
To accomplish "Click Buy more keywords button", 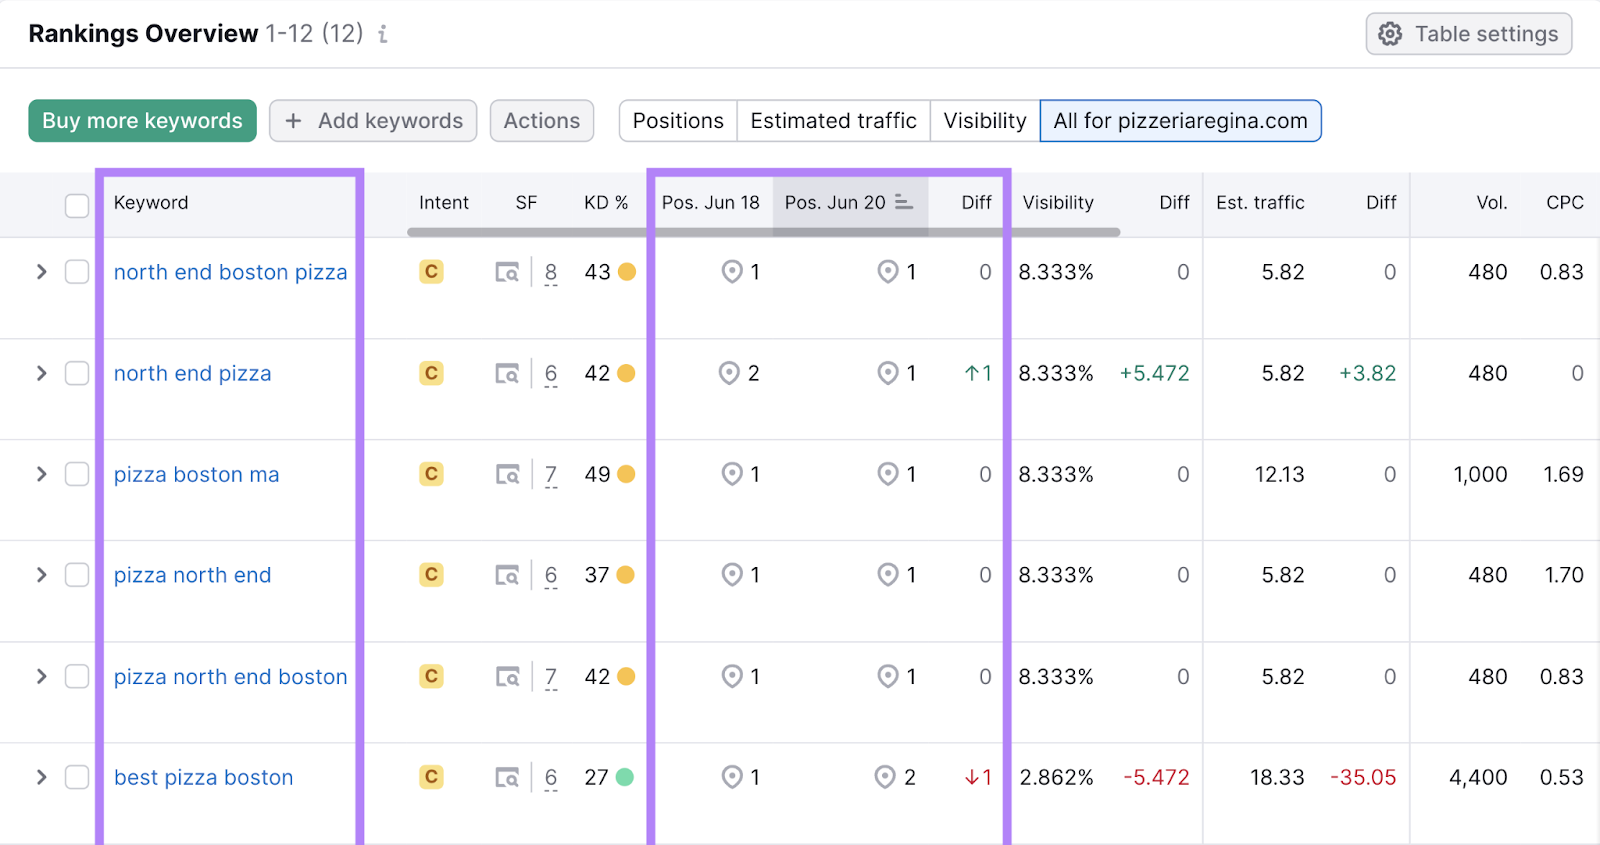I will click(x=142, y=121).
